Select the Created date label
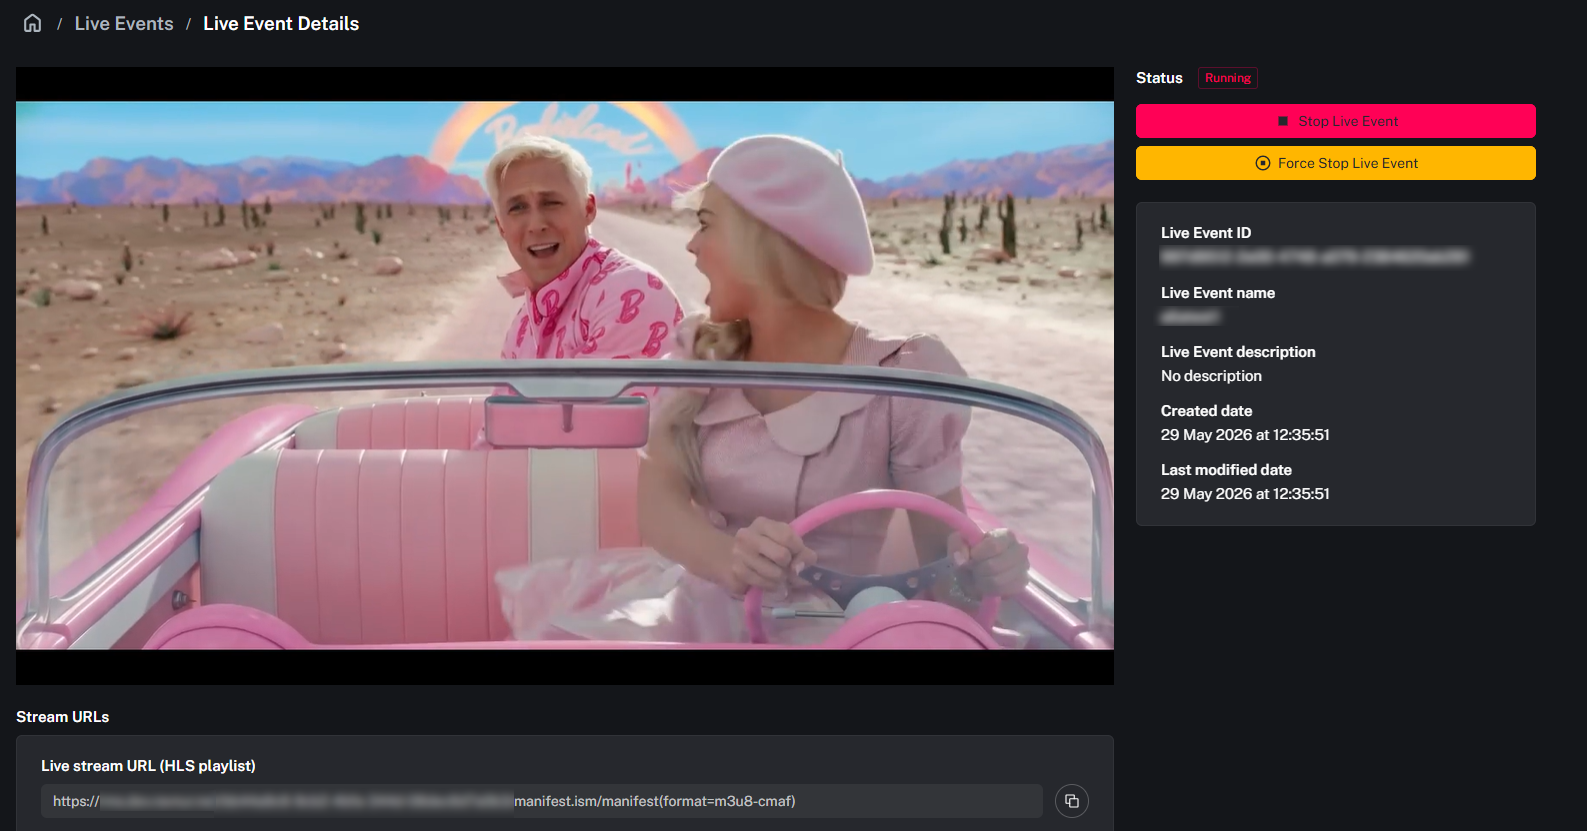The image size is (1587, 831). coord(1206,411)
